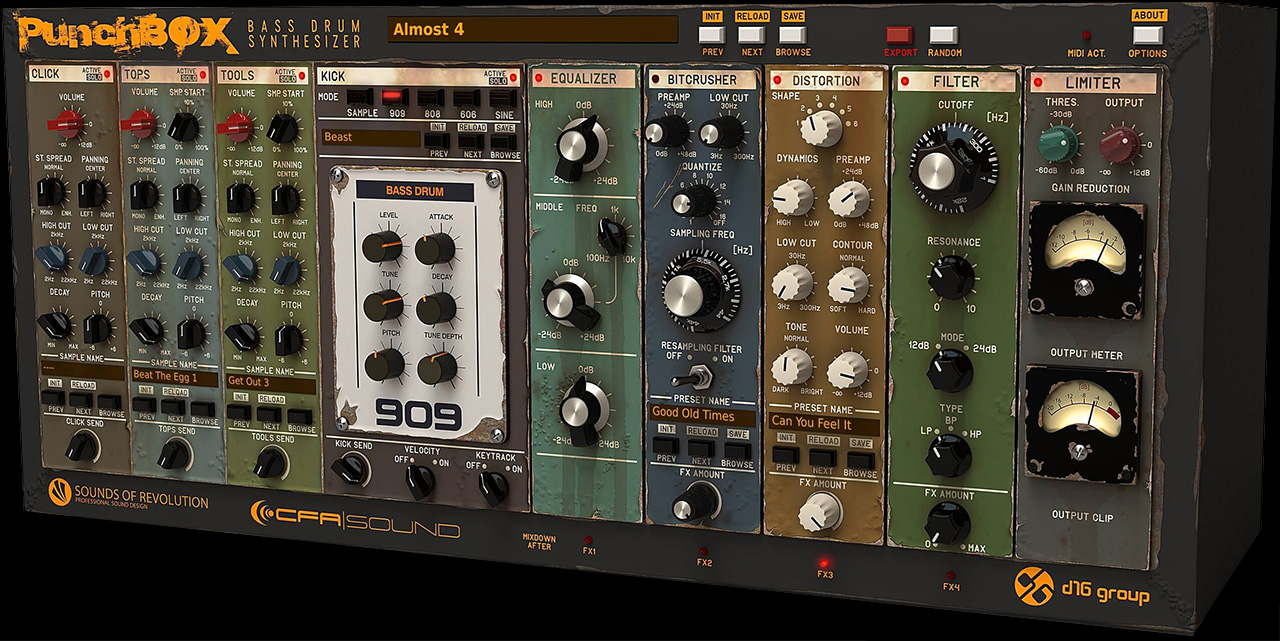Click the ABOUT label

click(x=1148, y=15)
